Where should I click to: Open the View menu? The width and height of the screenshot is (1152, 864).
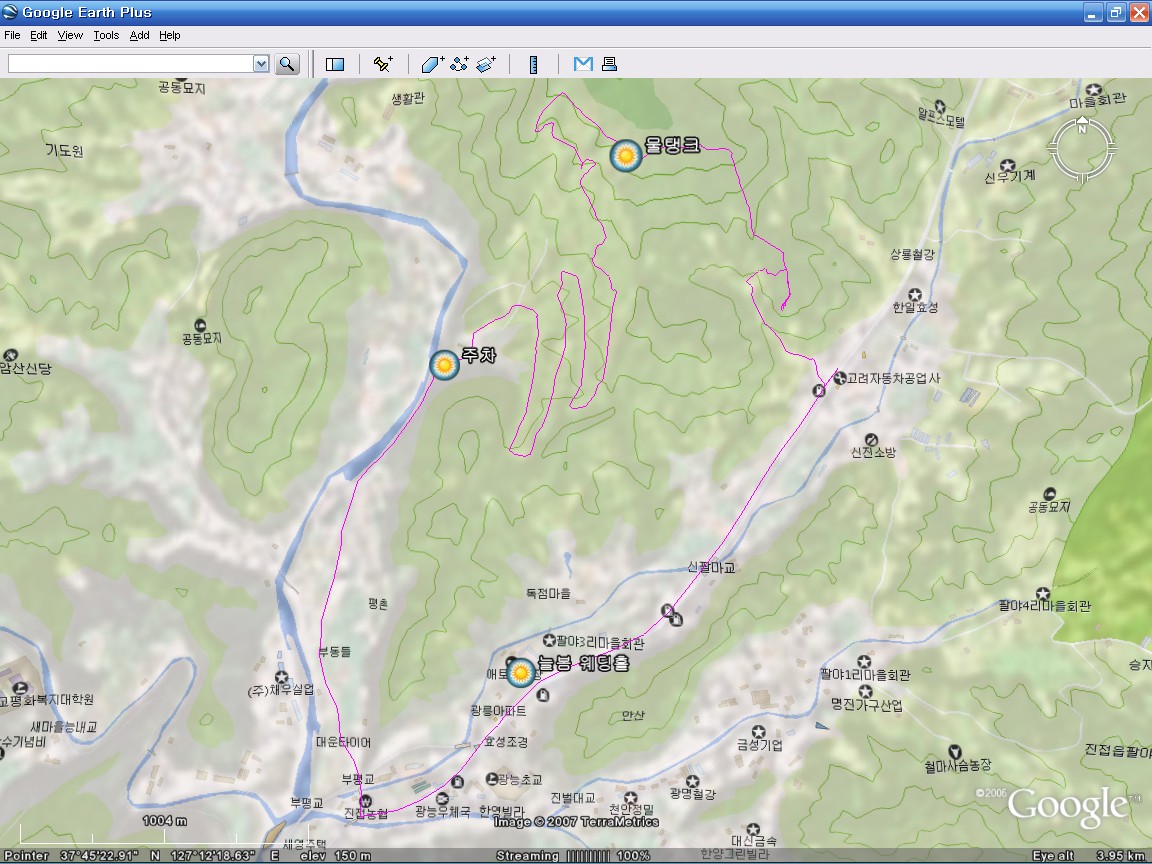point(70,35)
